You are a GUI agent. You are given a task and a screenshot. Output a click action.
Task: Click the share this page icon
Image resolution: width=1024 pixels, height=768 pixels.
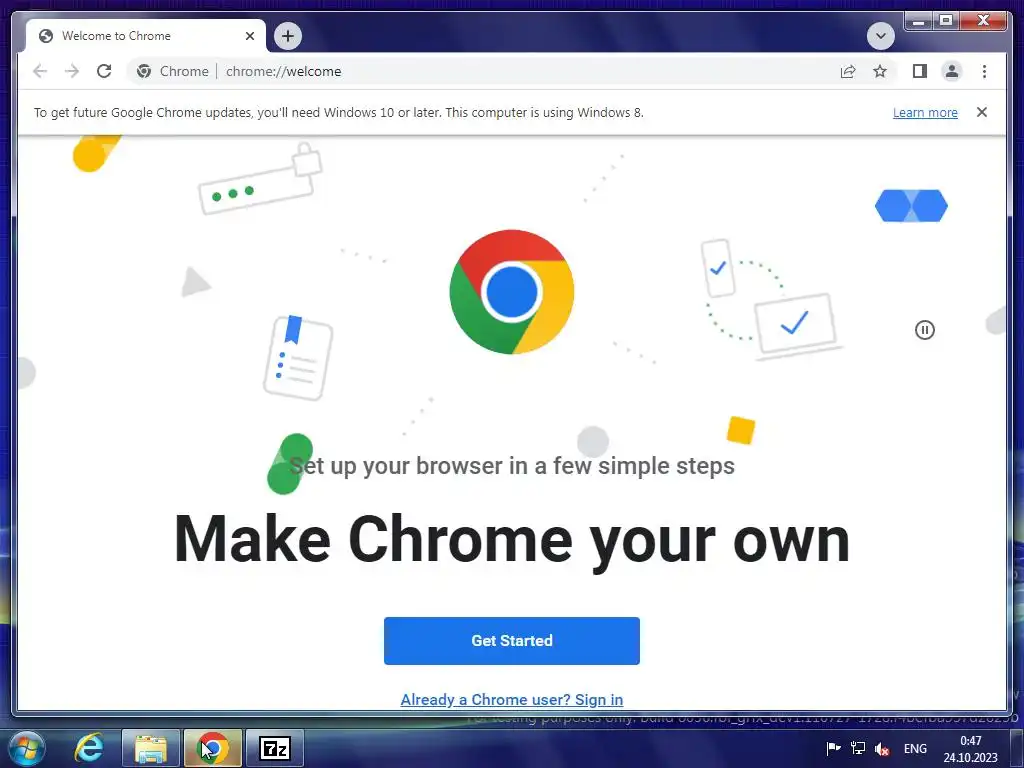(x=848, y=71)
